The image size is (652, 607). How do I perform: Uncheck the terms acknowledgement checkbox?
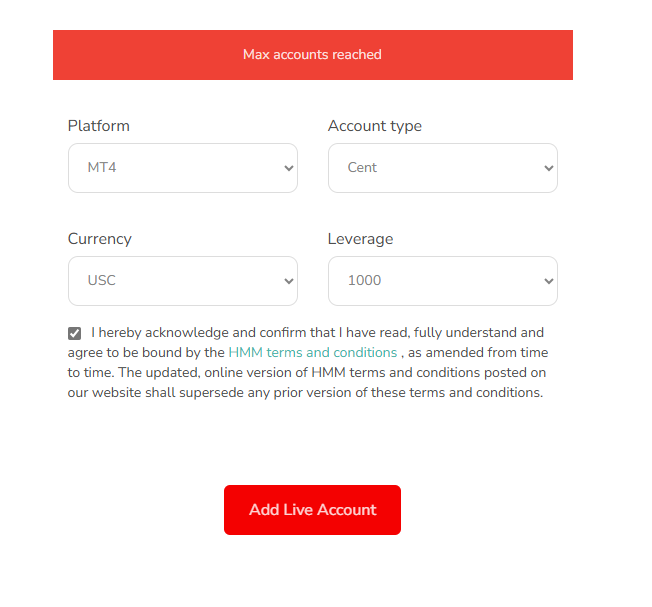[75, 333]
